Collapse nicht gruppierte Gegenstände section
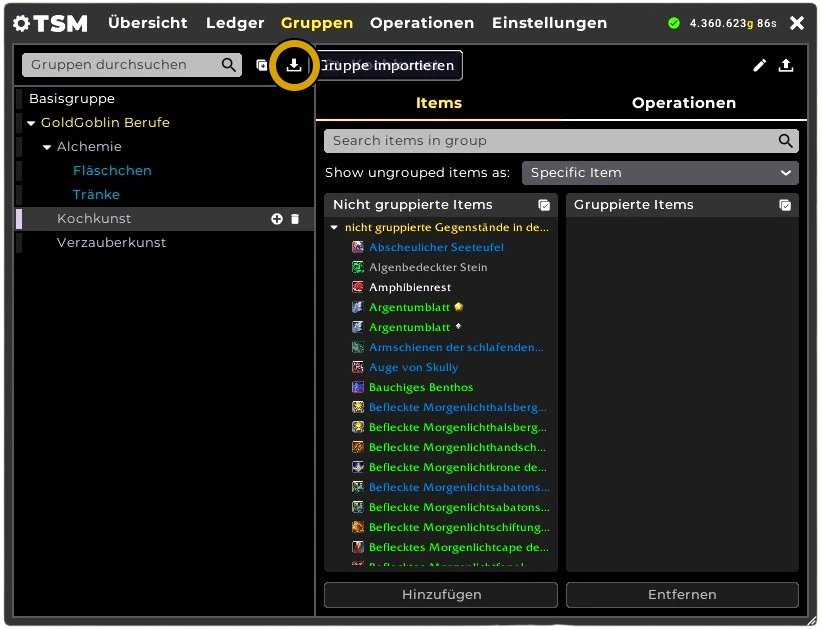Image resolution: width=822 pixels, height=630 pixels. (x=334, y=227)
